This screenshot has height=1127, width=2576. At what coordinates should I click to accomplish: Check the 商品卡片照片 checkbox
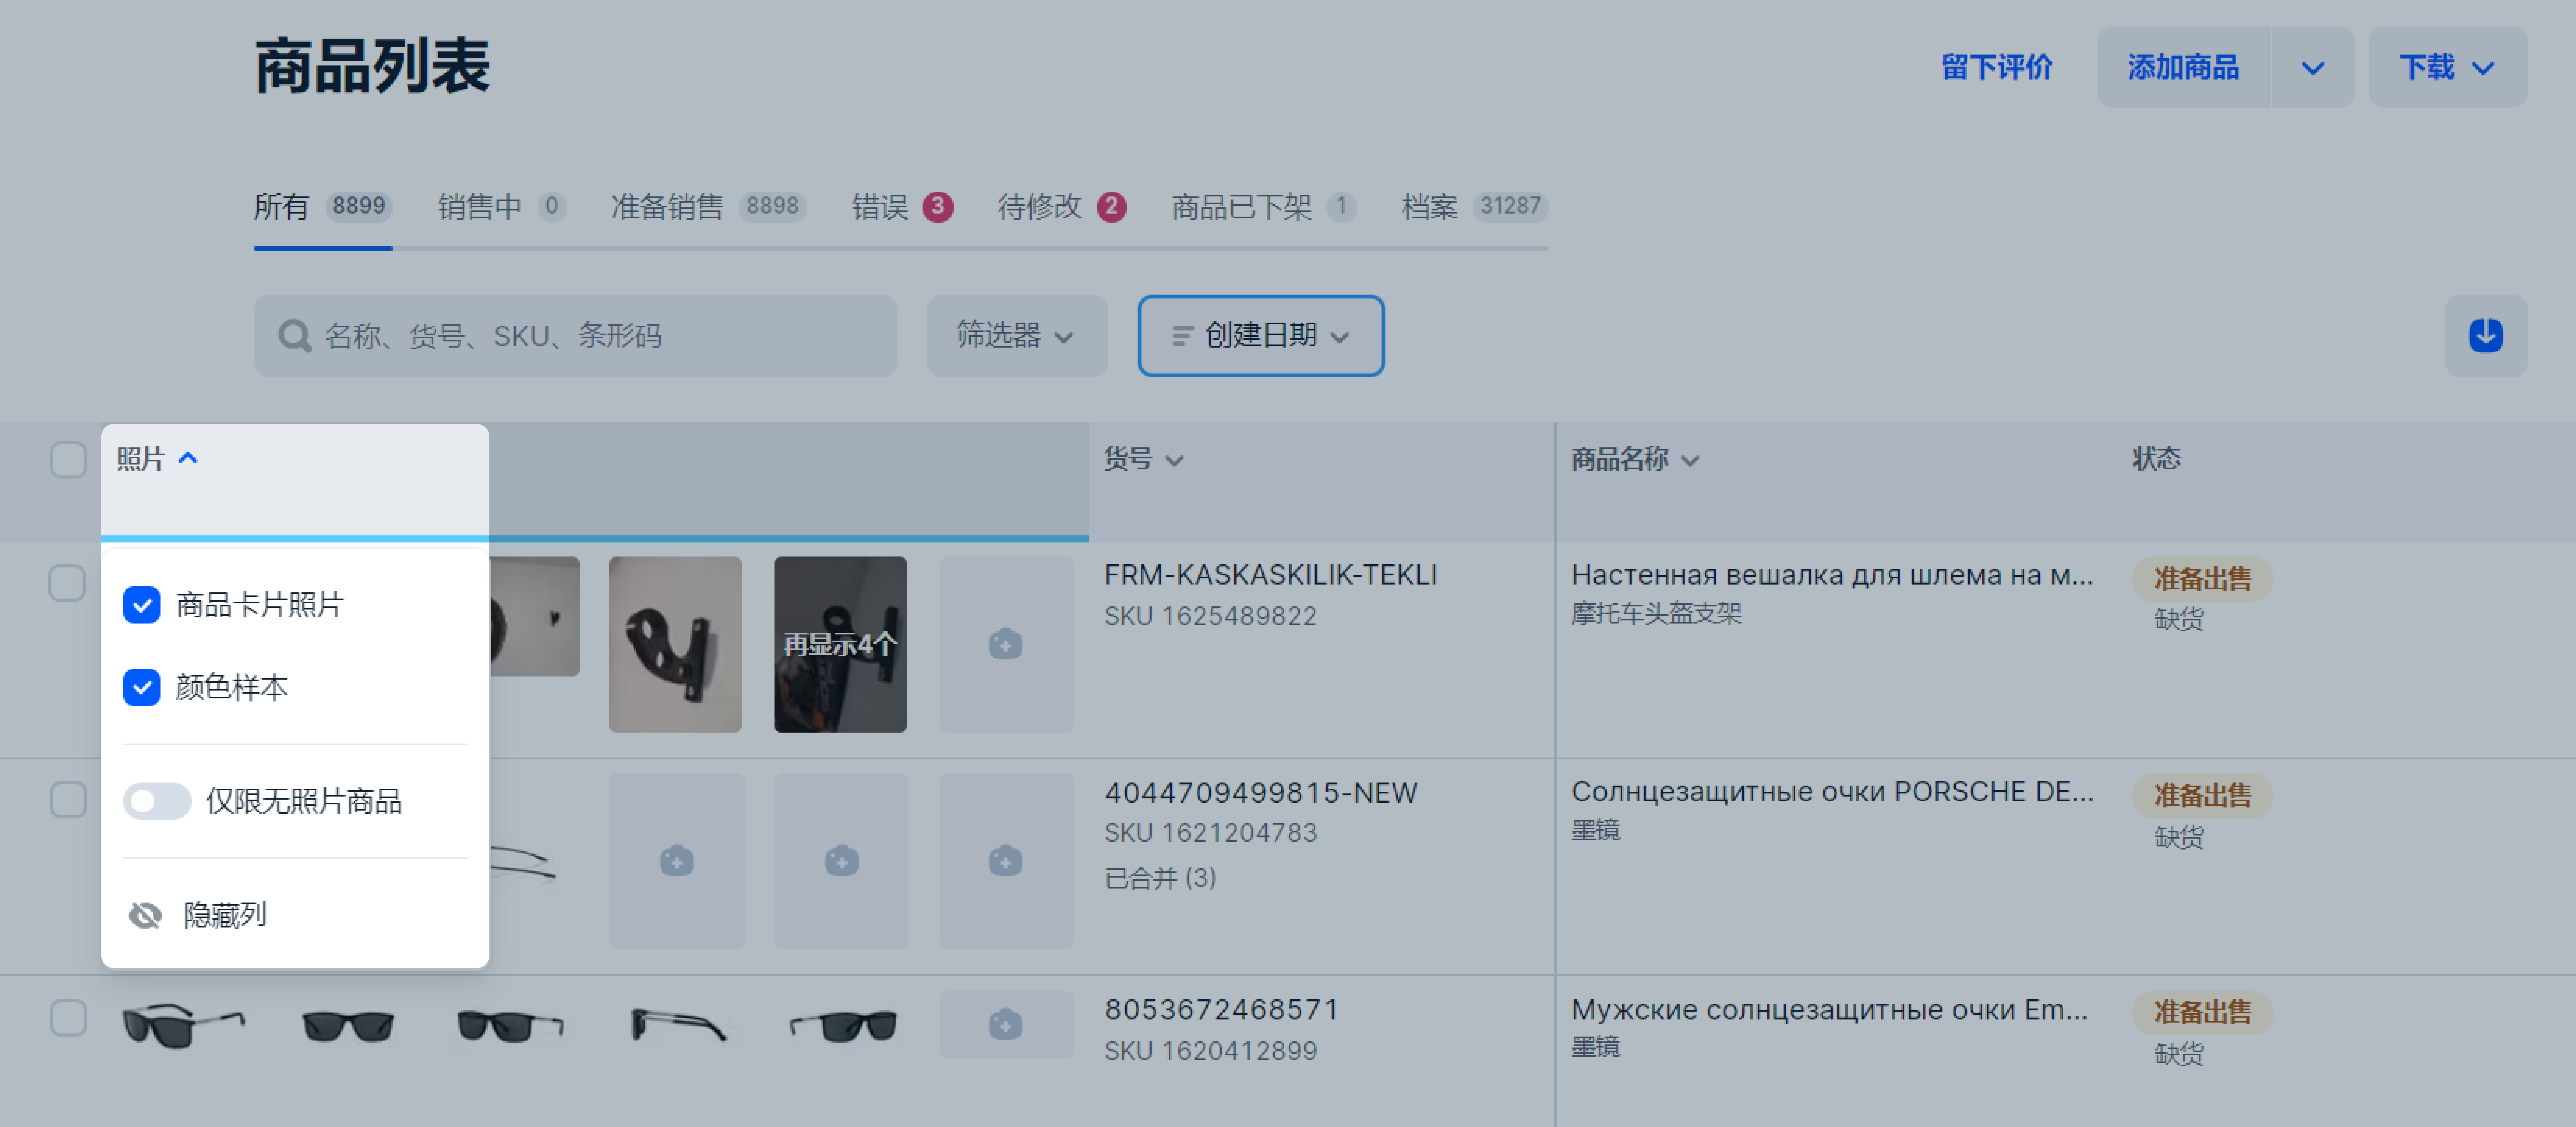point(142,604)
